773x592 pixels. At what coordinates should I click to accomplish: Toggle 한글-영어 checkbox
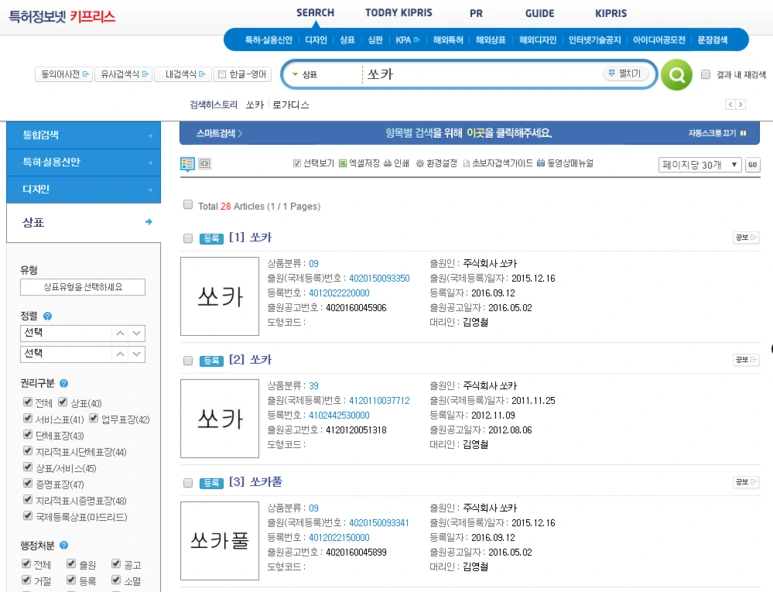pos(222,74)
